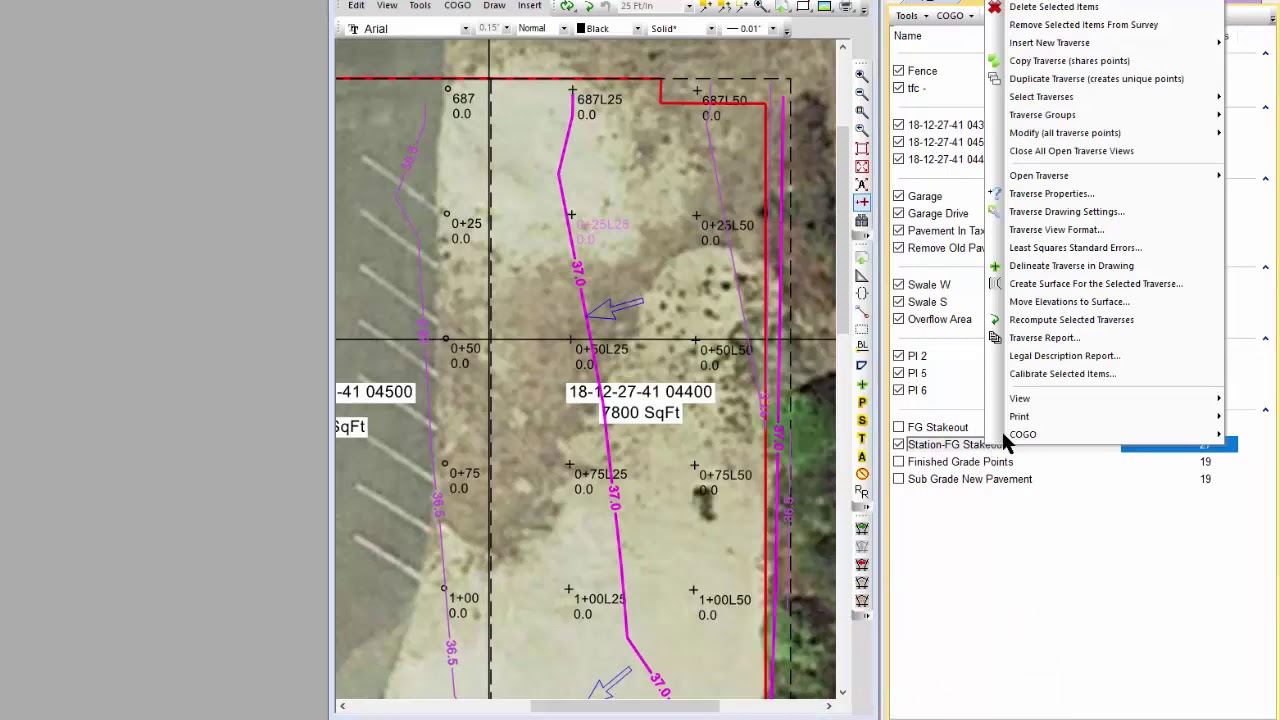
Task: Open the Solid line style dropdown
Action: coord(711,29)
